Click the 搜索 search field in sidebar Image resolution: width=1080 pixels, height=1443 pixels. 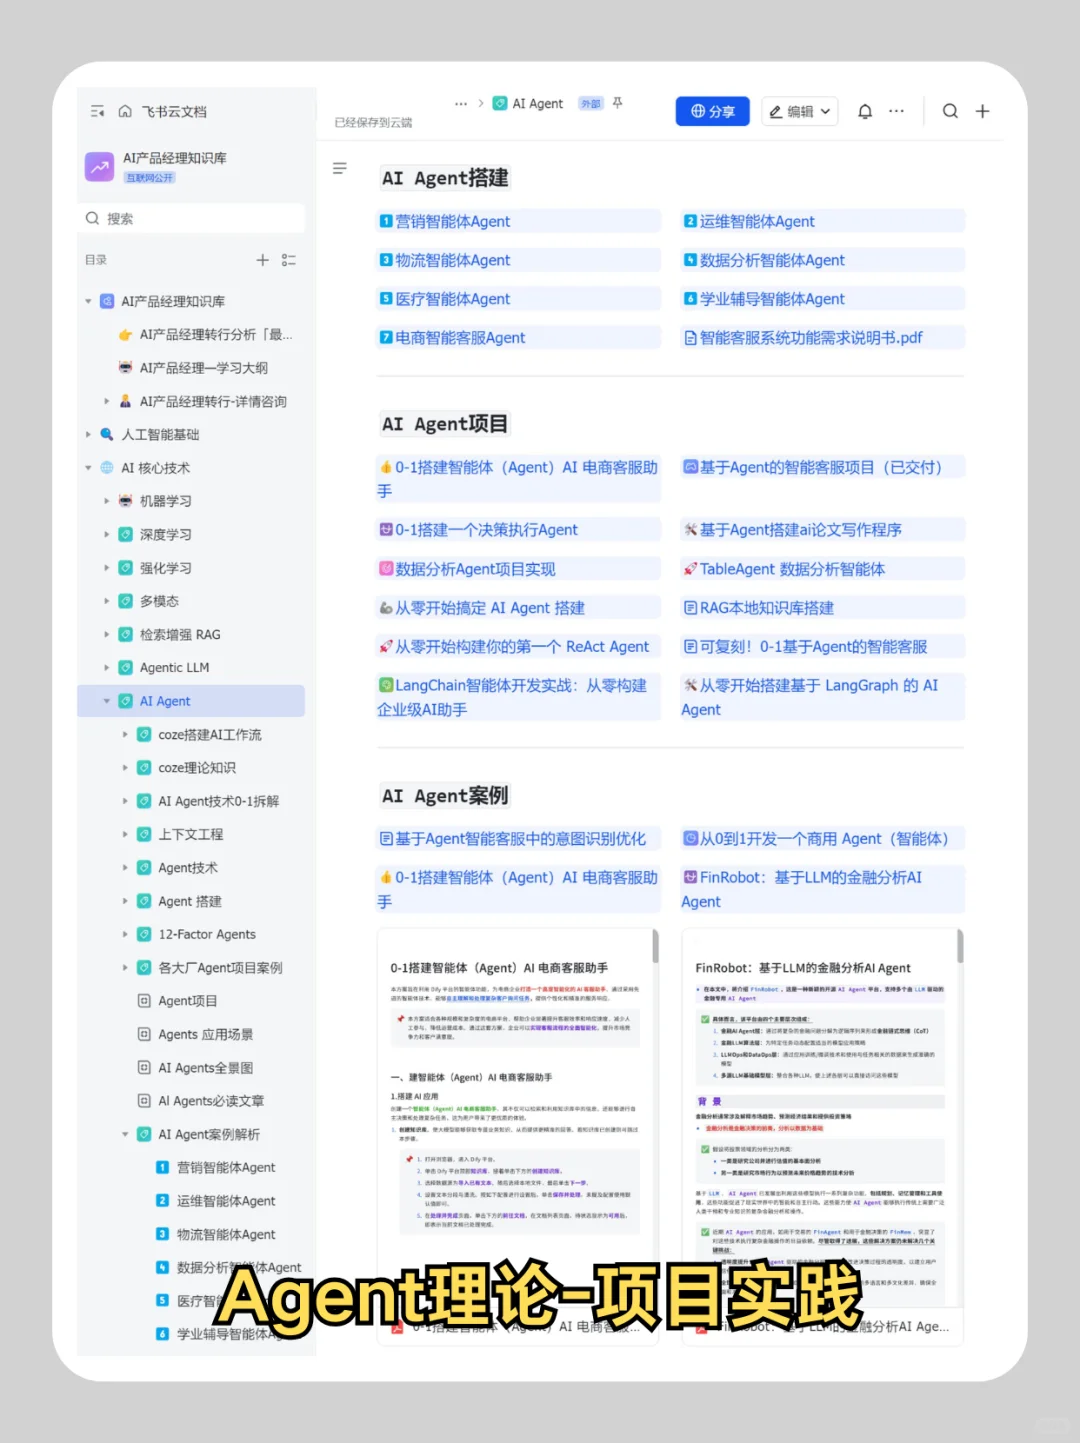point(191,218)
